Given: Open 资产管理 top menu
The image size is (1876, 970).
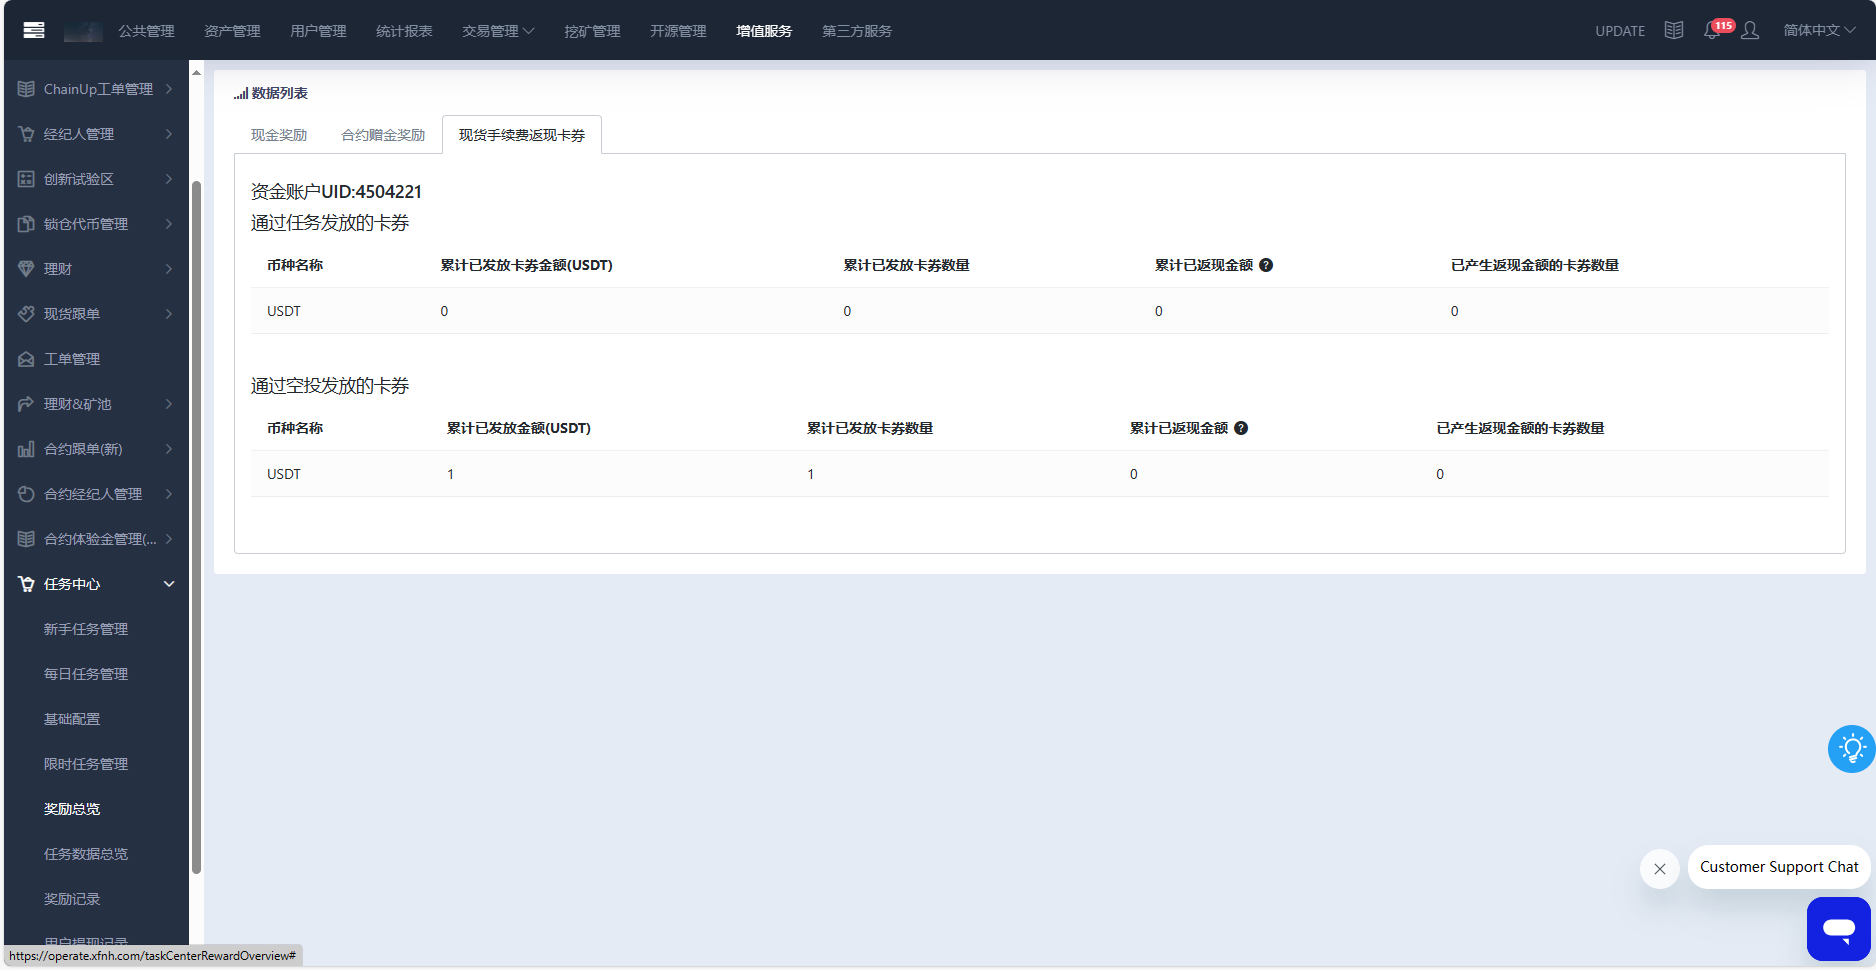Looking at the screenshot, I should [x=232, y=31].
